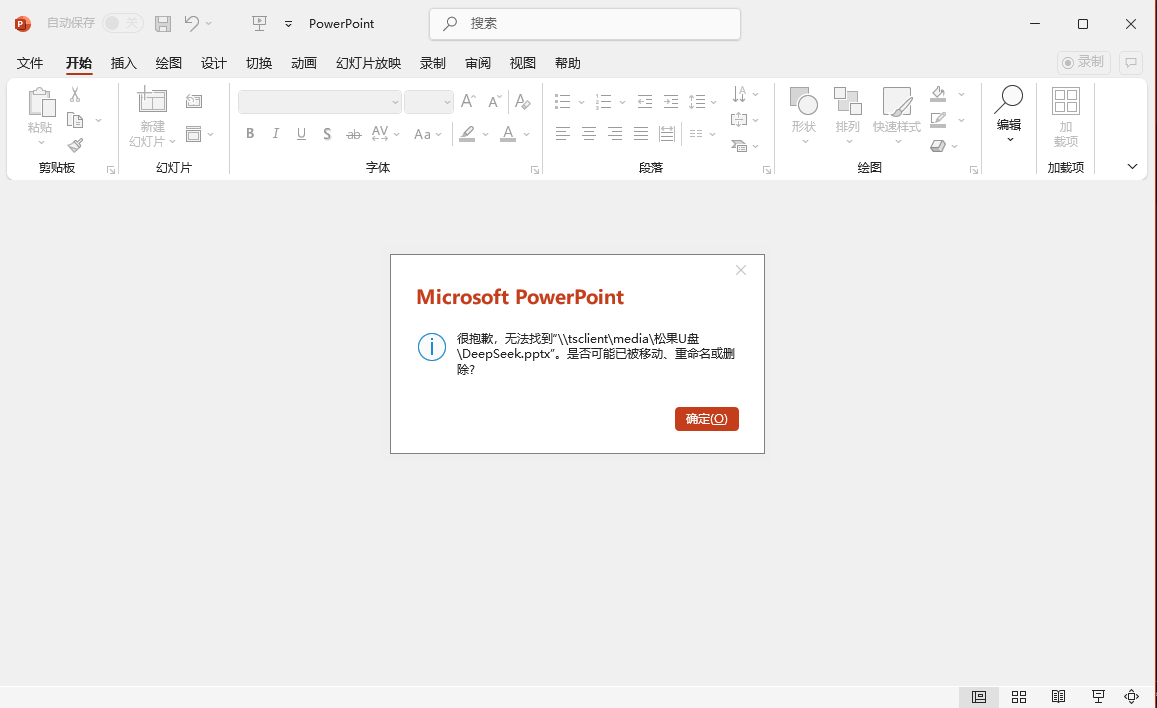Screen dimensions: 1157x708
Task: Click Slide Show icon in status bar
Action: pyautogui.click(x=1098, y=697)
